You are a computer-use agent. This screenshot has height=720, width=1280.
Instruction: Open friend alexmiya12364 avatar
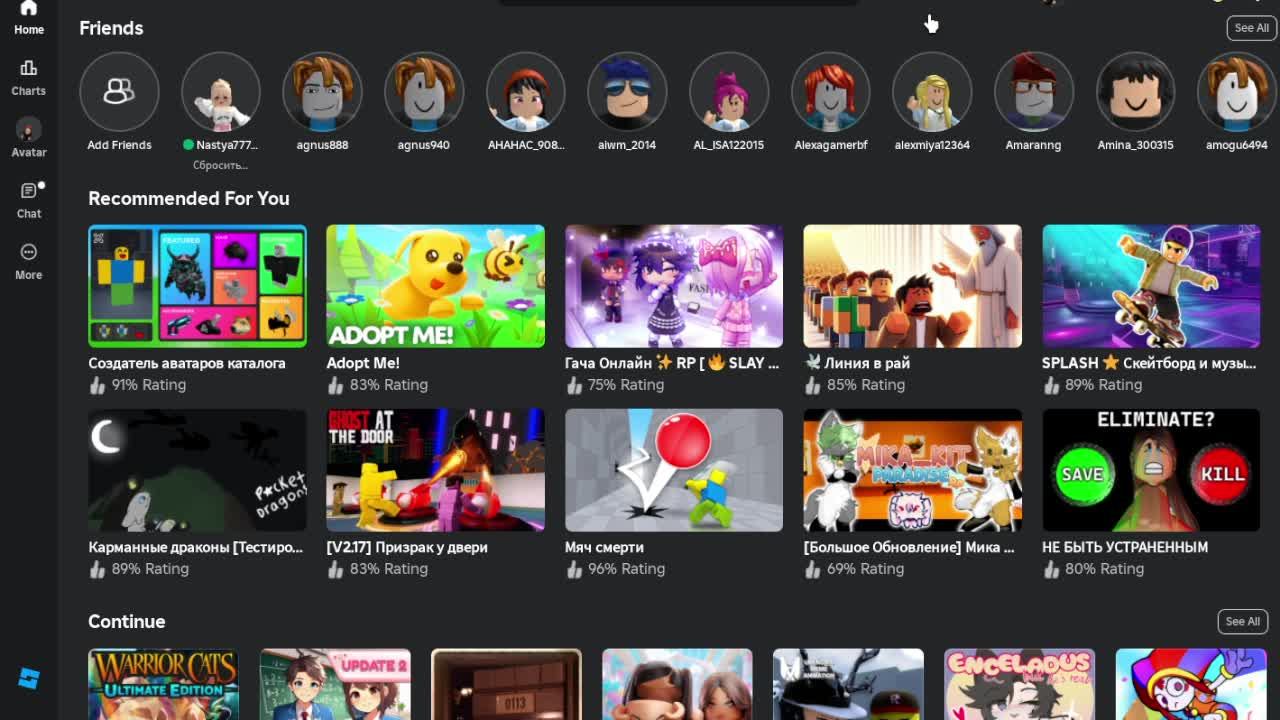[x=932, y=92]
